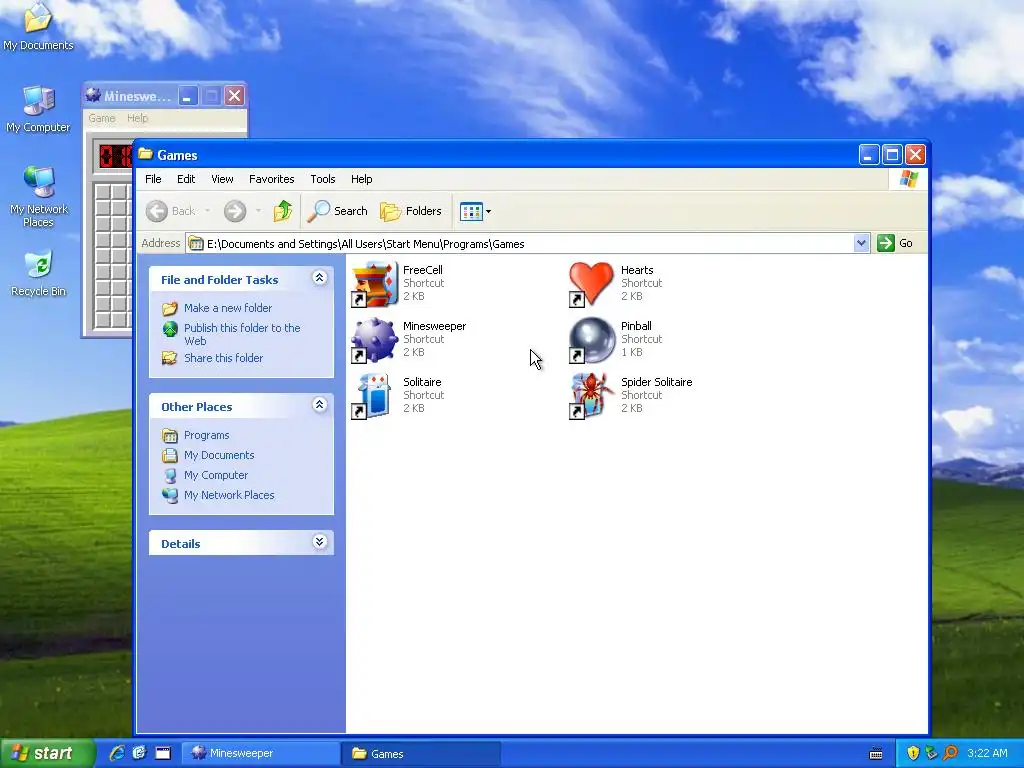1024x768 pixels.
Task: Click the Windows flag logo in toolbar
Action: pos(908,179)
